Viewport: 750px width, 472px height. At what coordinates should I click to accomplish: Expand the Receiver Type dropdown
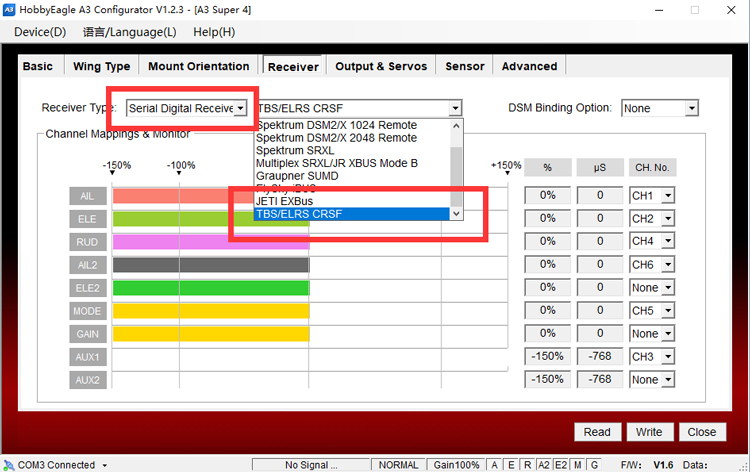click(239, 108)
